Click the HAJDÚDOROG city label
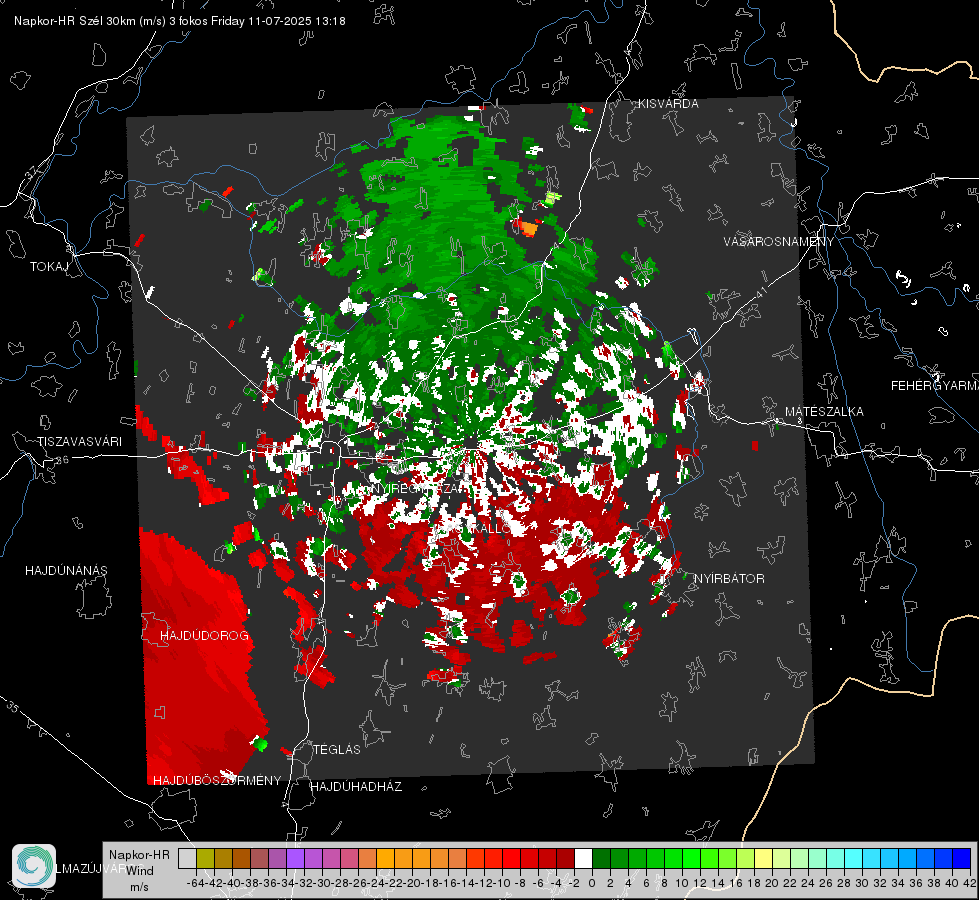979x900 pixels. [x=204, y=636]
